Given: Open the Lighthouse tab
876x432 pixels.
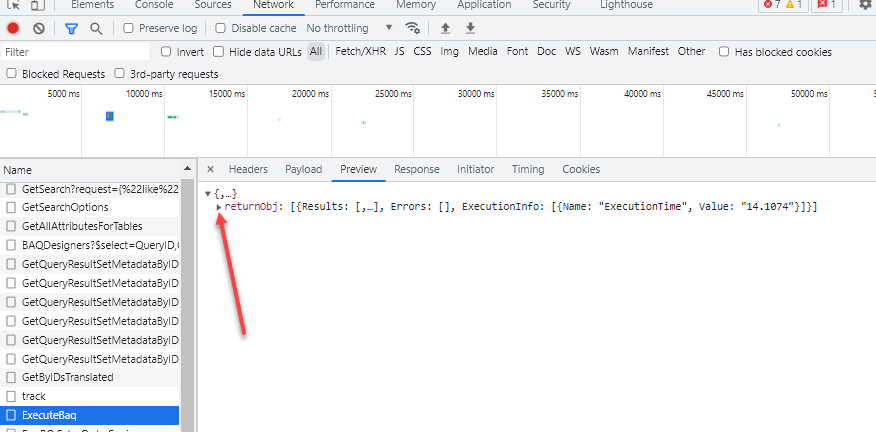Looking at the screenshot, I should coord(626,5).
